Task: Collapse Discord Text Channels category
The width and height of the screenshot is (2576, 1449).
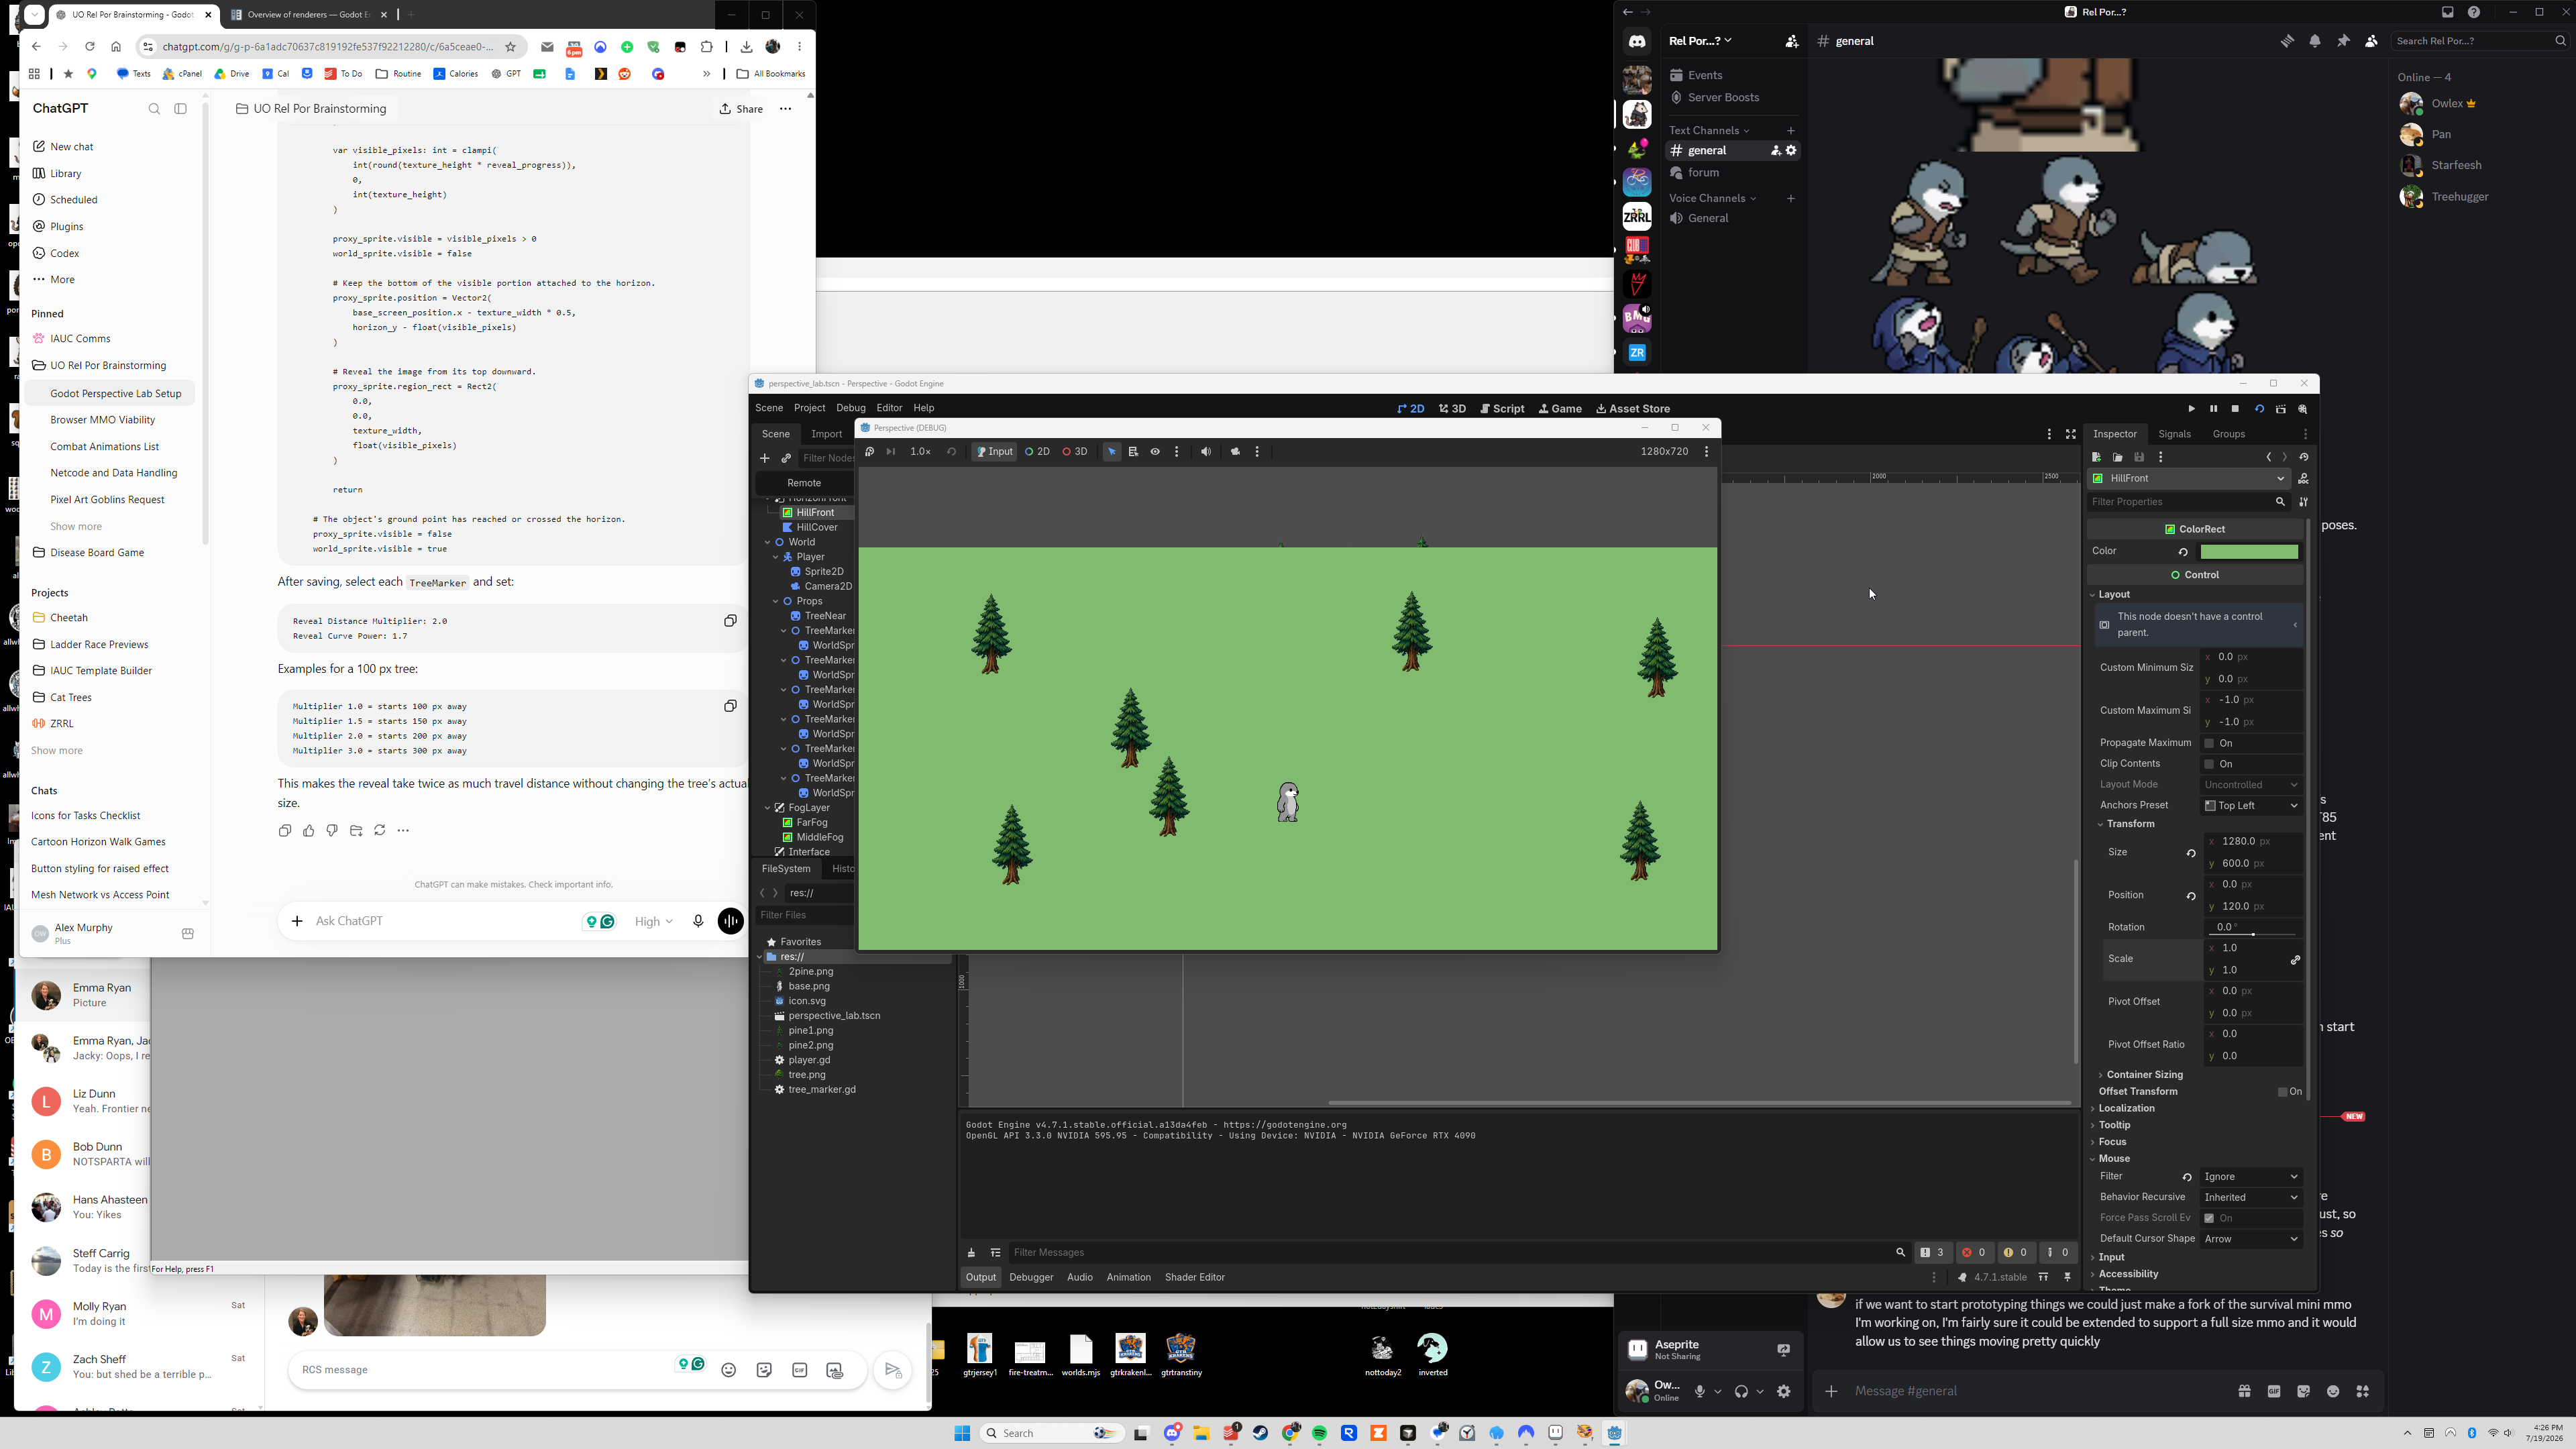Action: point(1709,131)
